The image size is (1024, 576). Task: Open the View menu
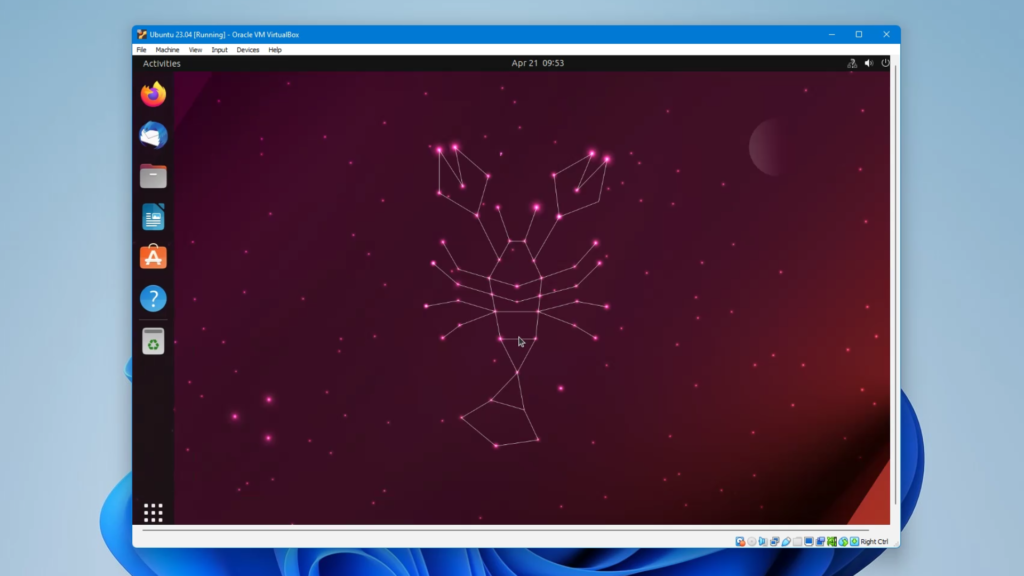[x=195, y=50]
